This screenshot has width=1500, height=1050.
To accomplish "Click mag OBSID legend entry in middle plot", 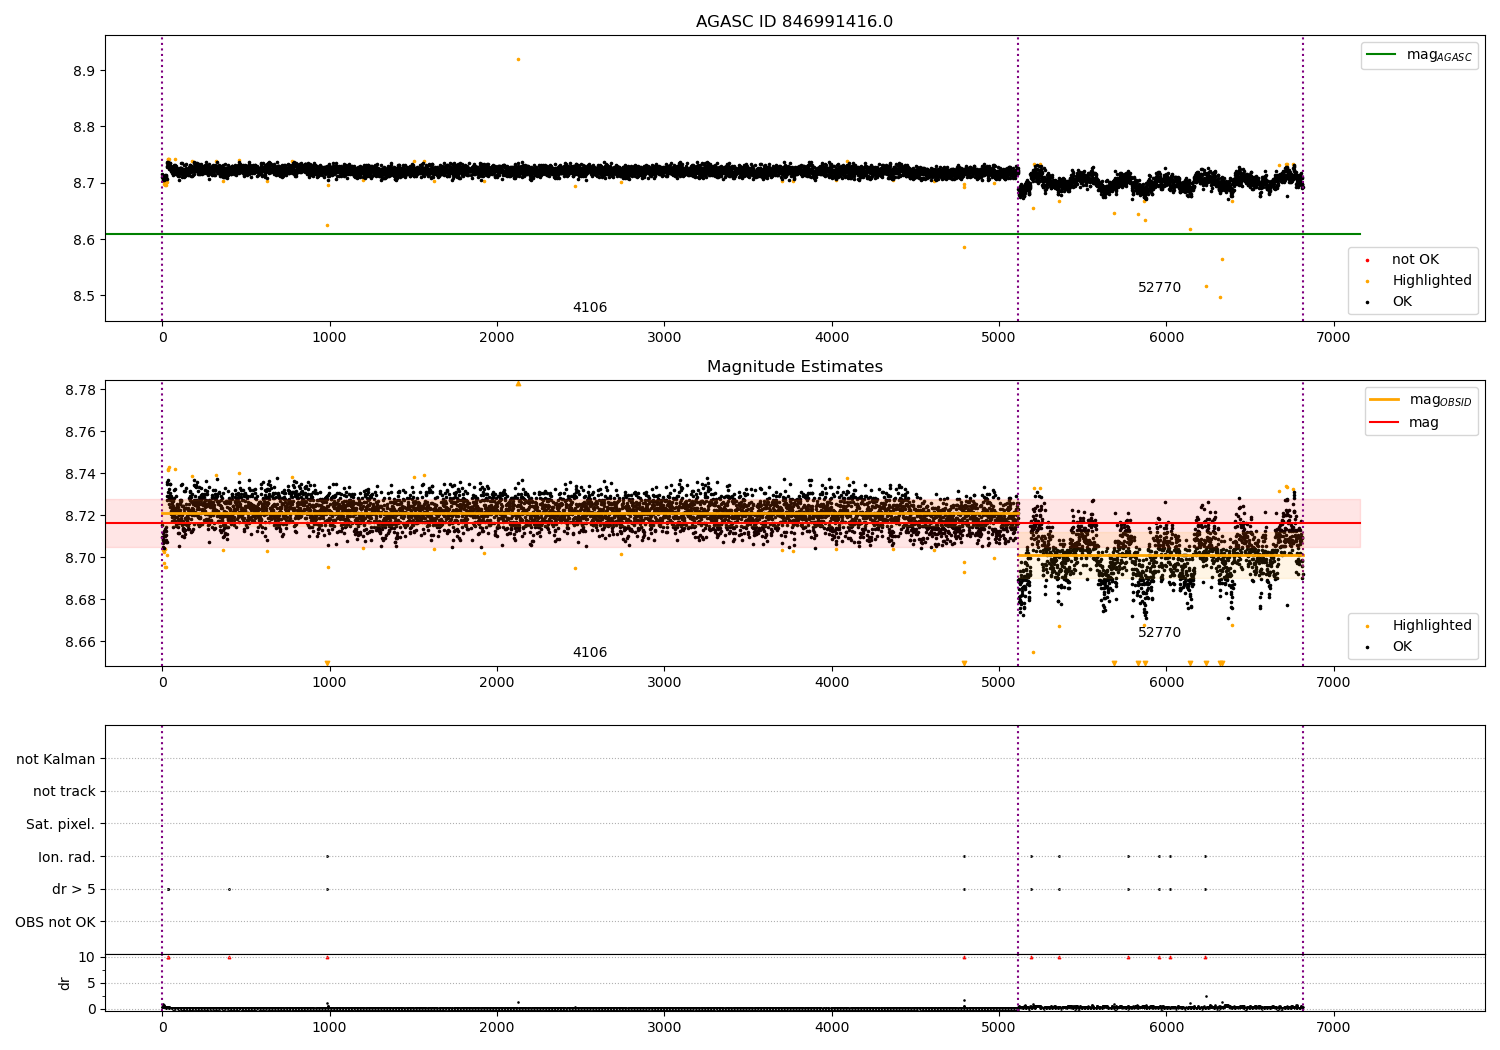I will [1421, 400].
